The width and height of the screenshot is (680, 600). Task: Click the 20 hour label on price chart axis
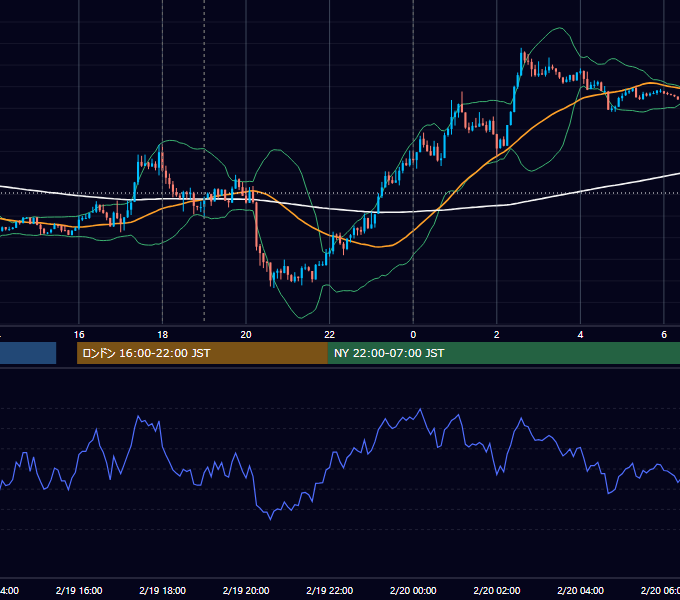tap(246, 335)
